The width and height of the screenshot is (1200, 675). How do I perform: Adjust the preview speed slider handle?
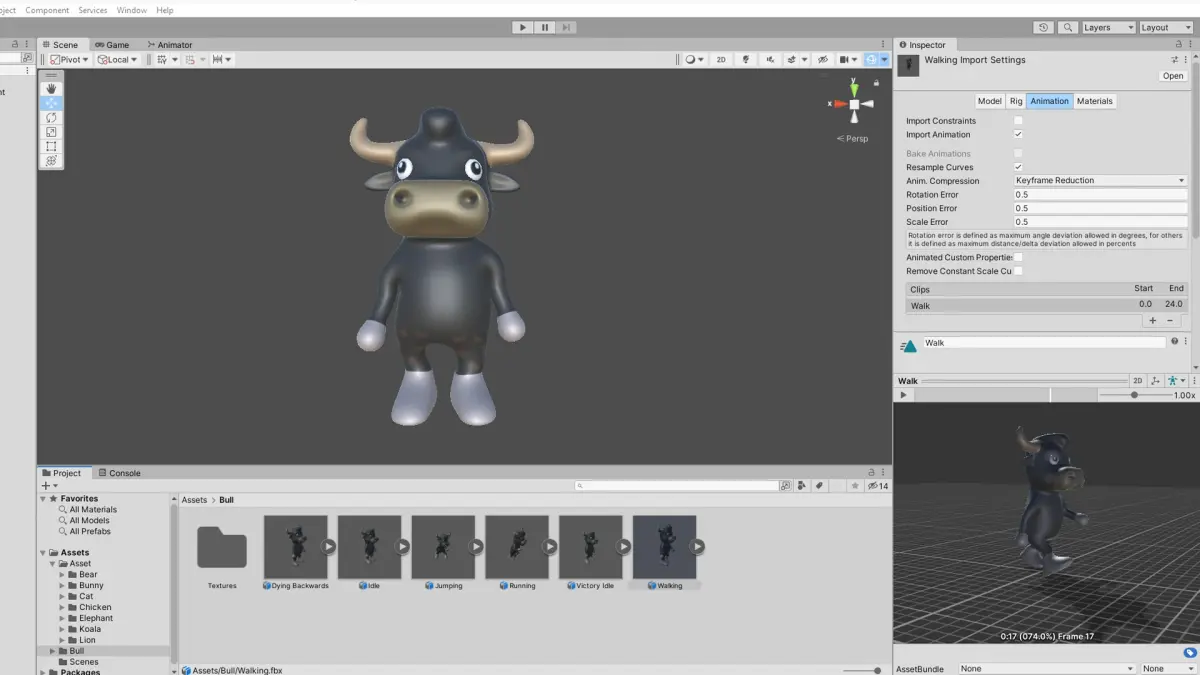tap(1134, 395)
